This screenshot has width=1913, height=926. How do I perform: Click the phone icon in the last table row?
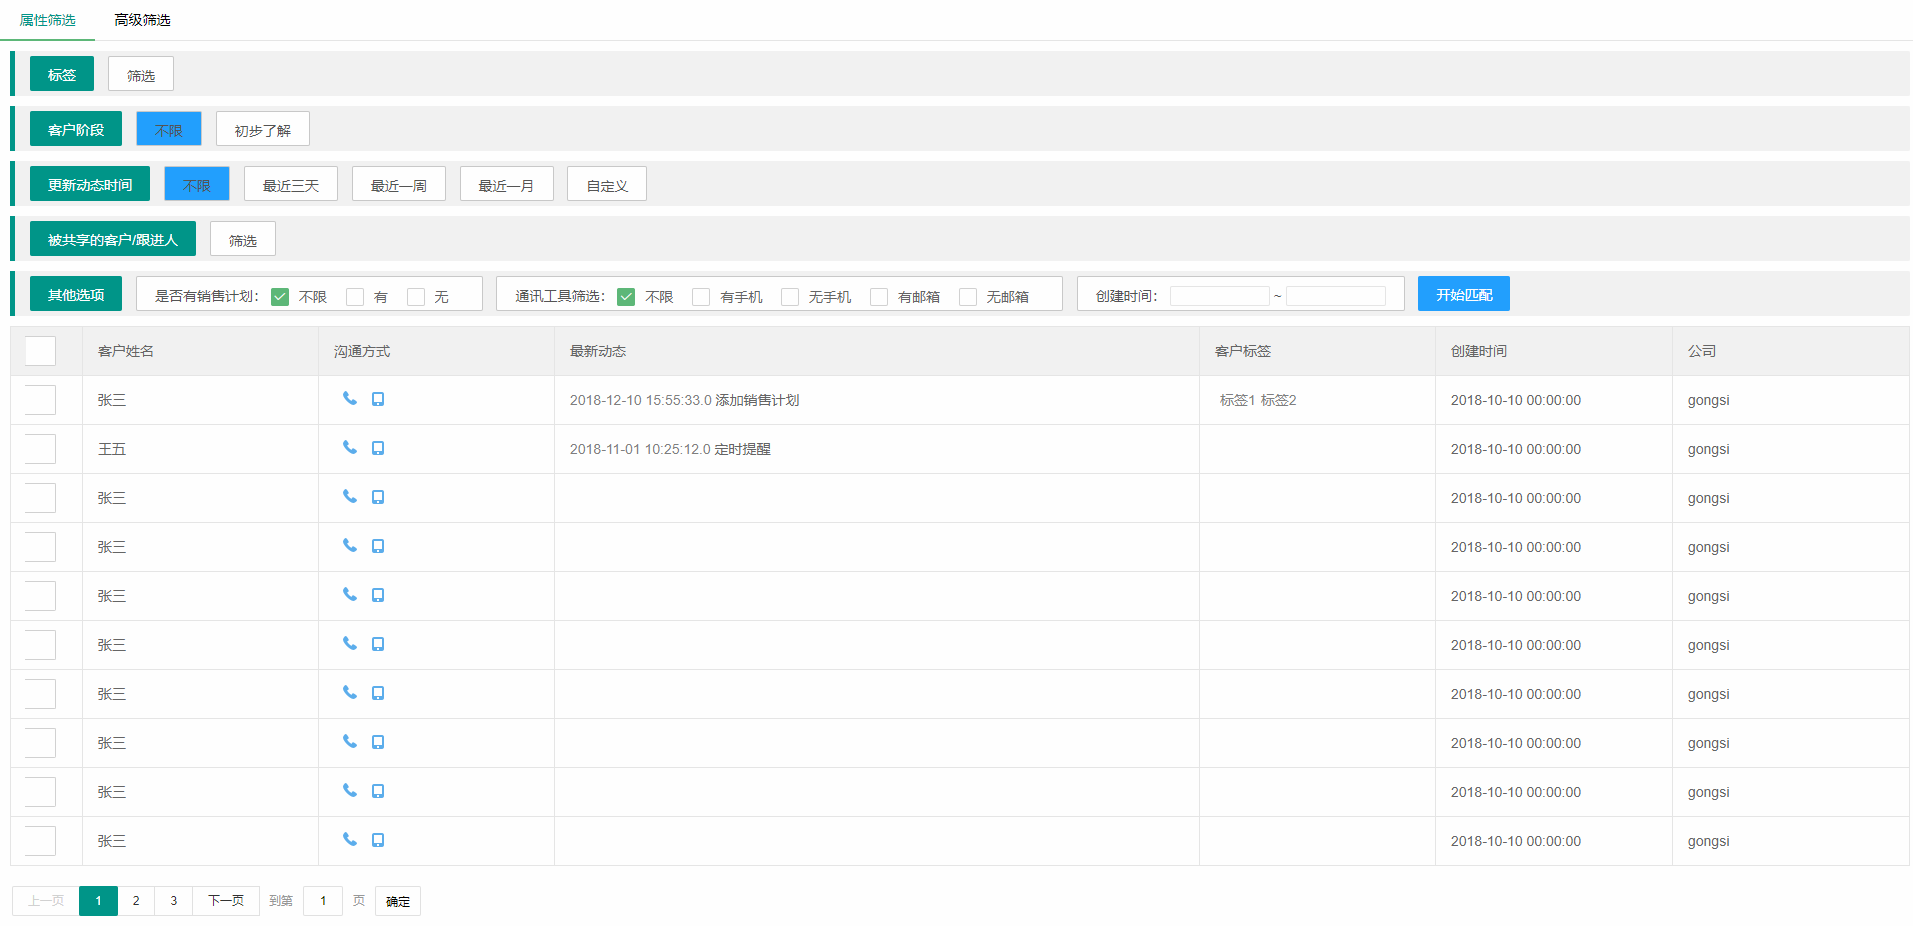tap(349, 839)
